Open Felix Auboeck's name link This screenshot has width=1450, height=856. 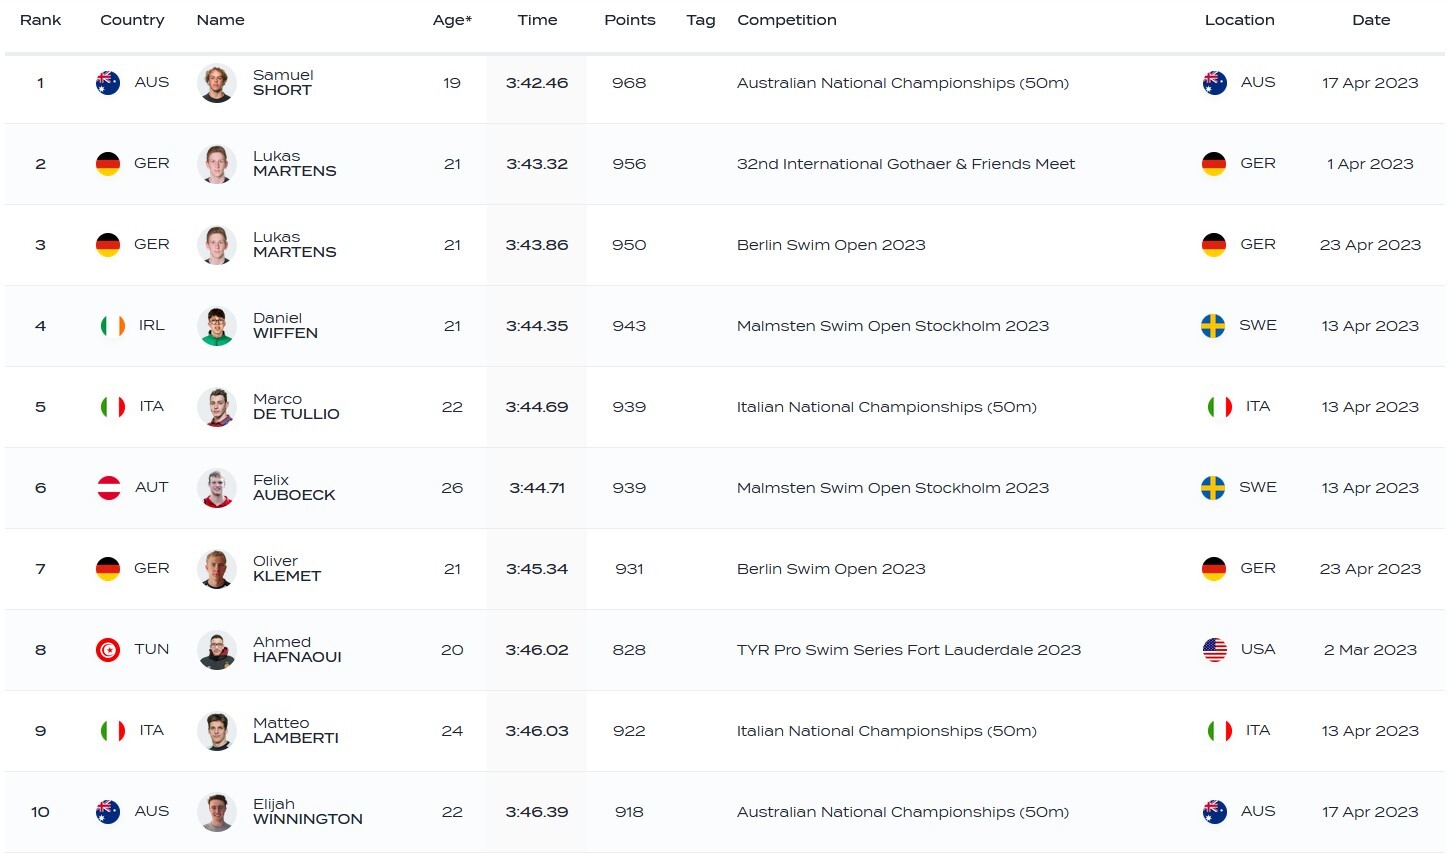294,488
